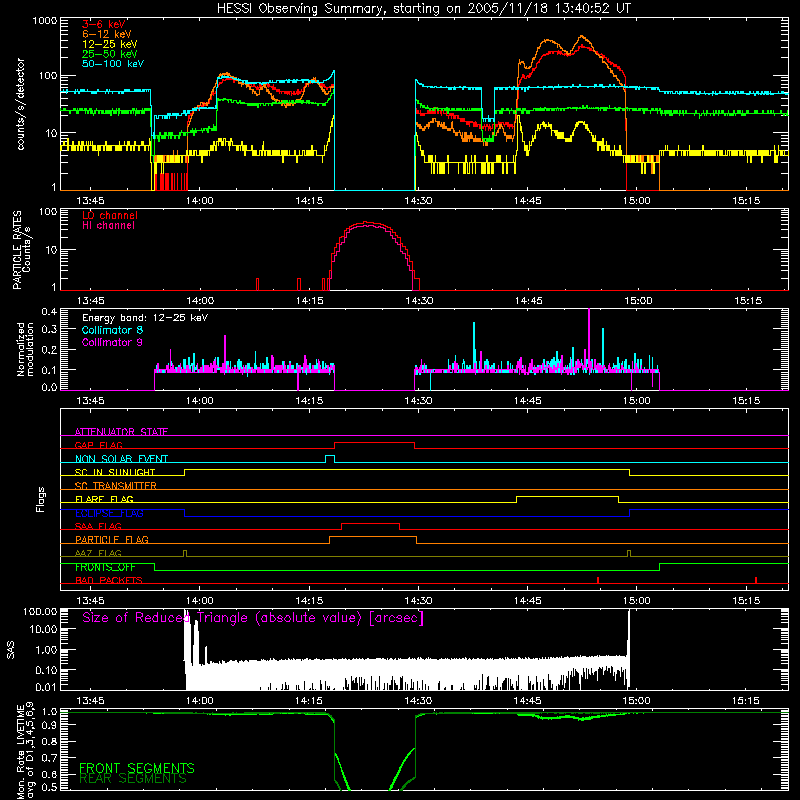The height and width of the screenshot is (800, 800).
Task: Click the NON SOLAR EVENT flag label
Action: [121, 459]
